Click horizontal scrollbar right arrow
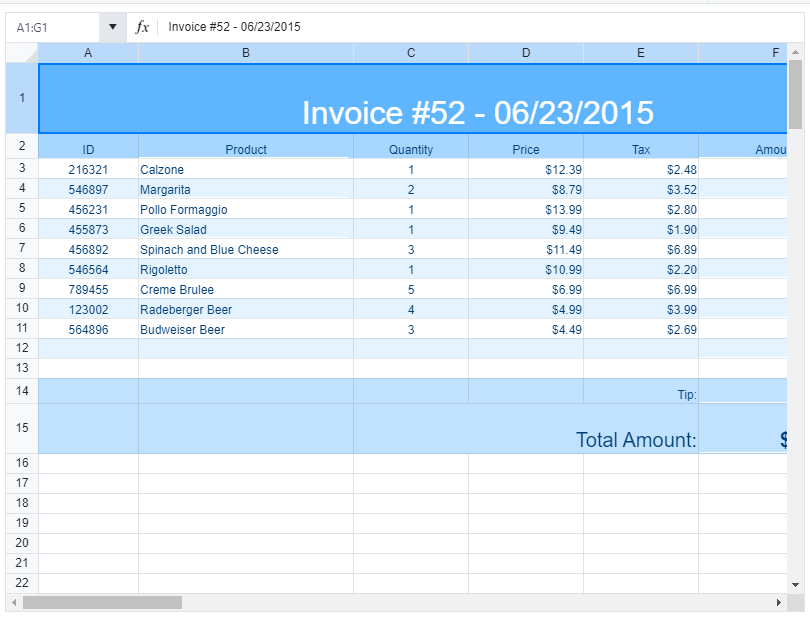Image resolution: width=810 pixels, height=624 pixels. 779,603
